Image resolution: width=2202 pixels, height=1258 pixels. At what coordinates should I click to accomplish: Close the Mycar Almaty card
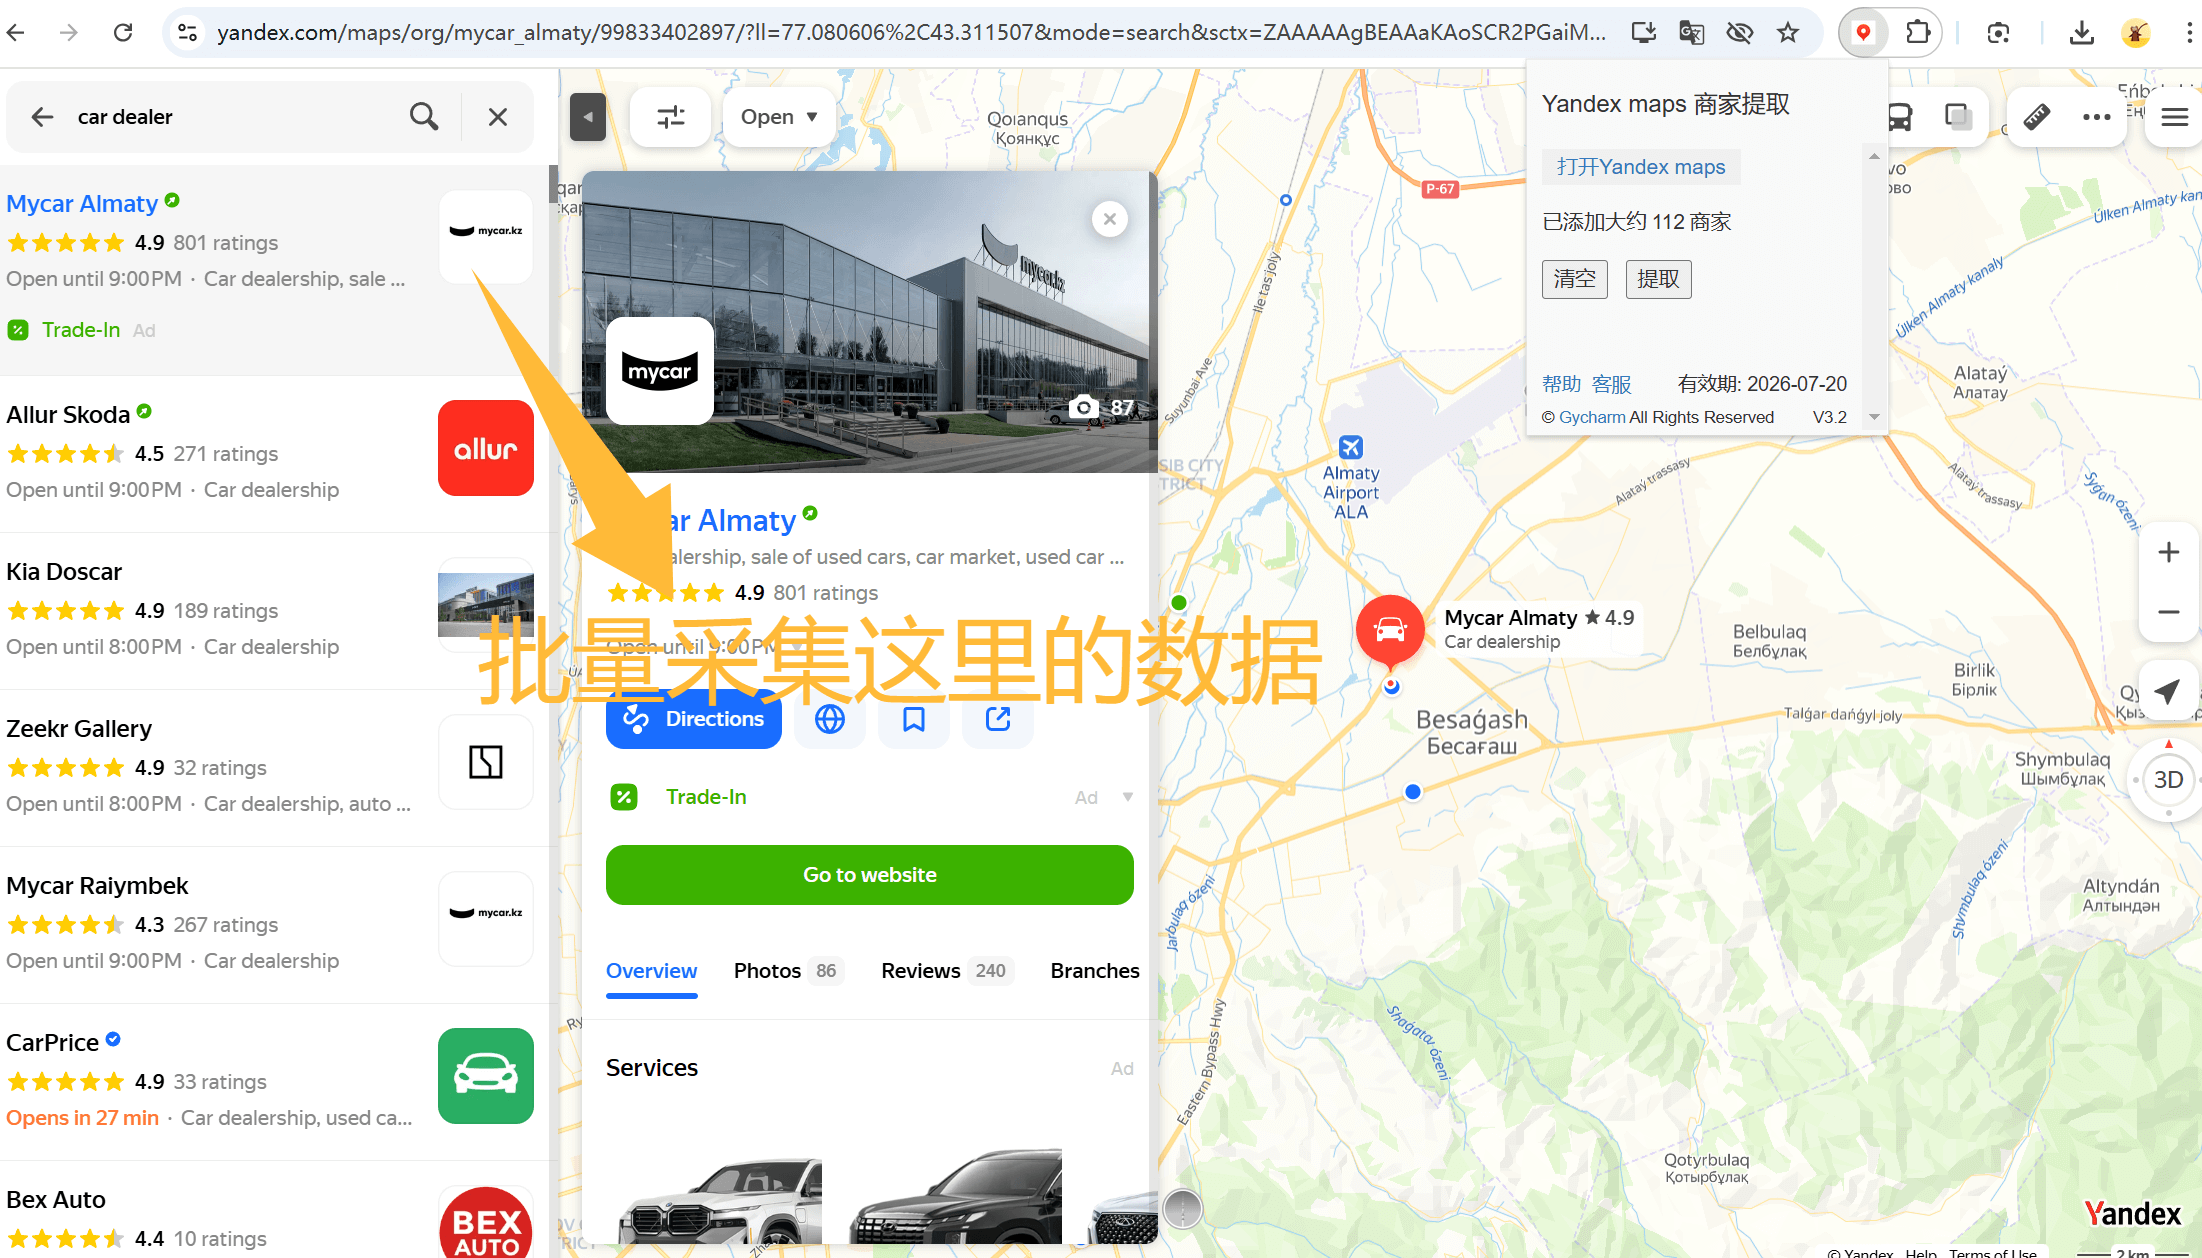click(1110, 219)
